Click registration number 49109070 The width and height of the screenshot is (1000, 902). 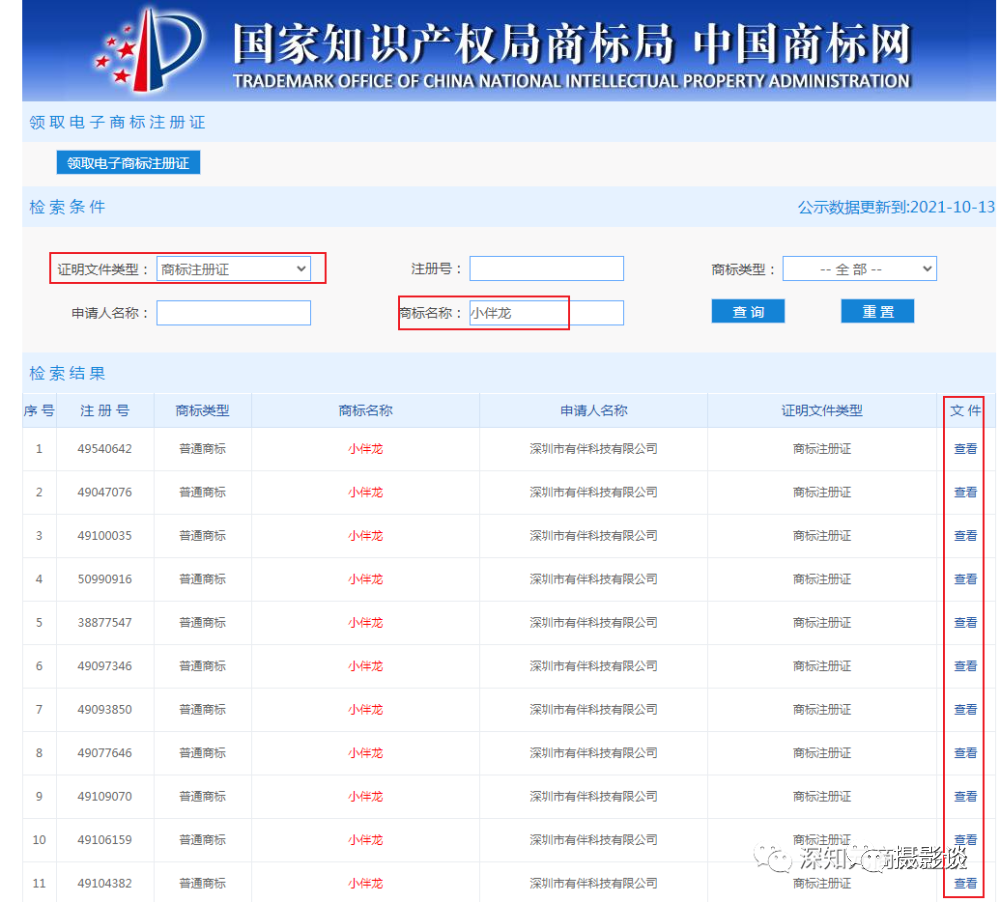(x=105, y=796)
